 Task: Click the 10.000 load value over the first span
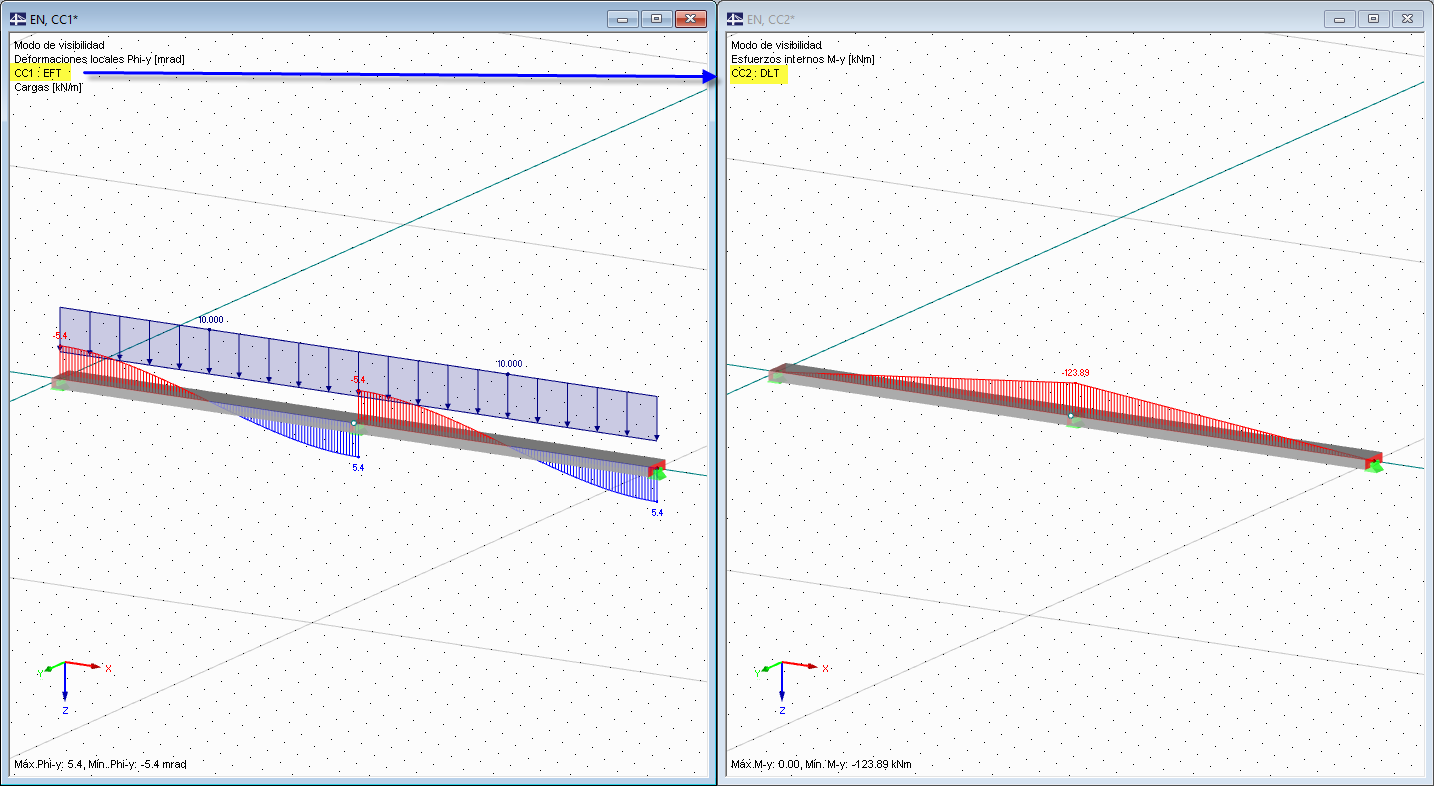(210, 320)
